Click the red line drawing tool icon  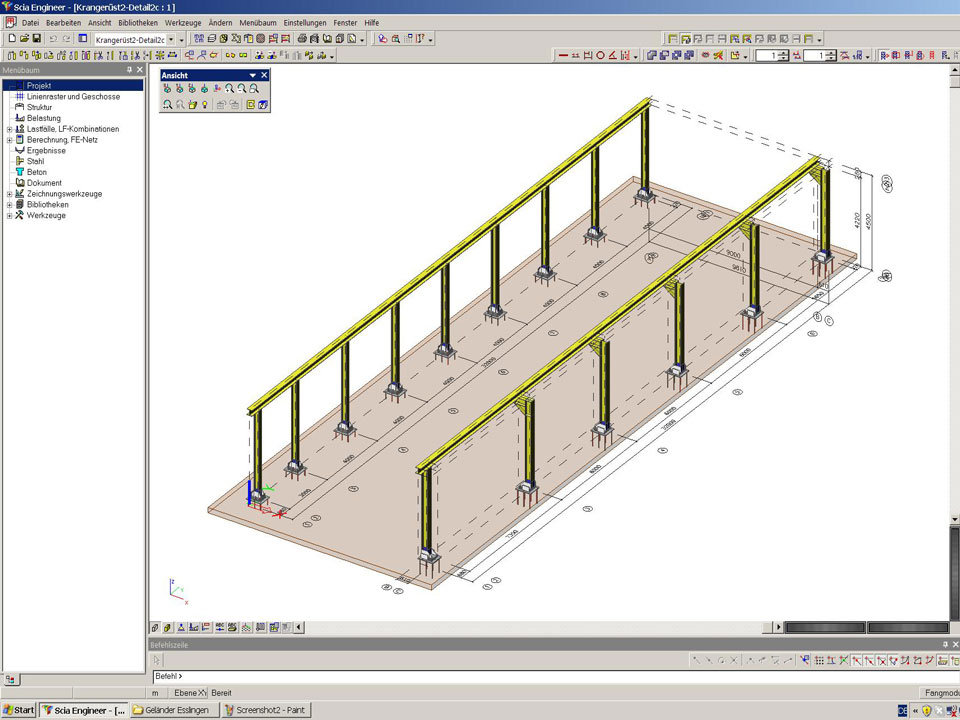tap(563, 56)
